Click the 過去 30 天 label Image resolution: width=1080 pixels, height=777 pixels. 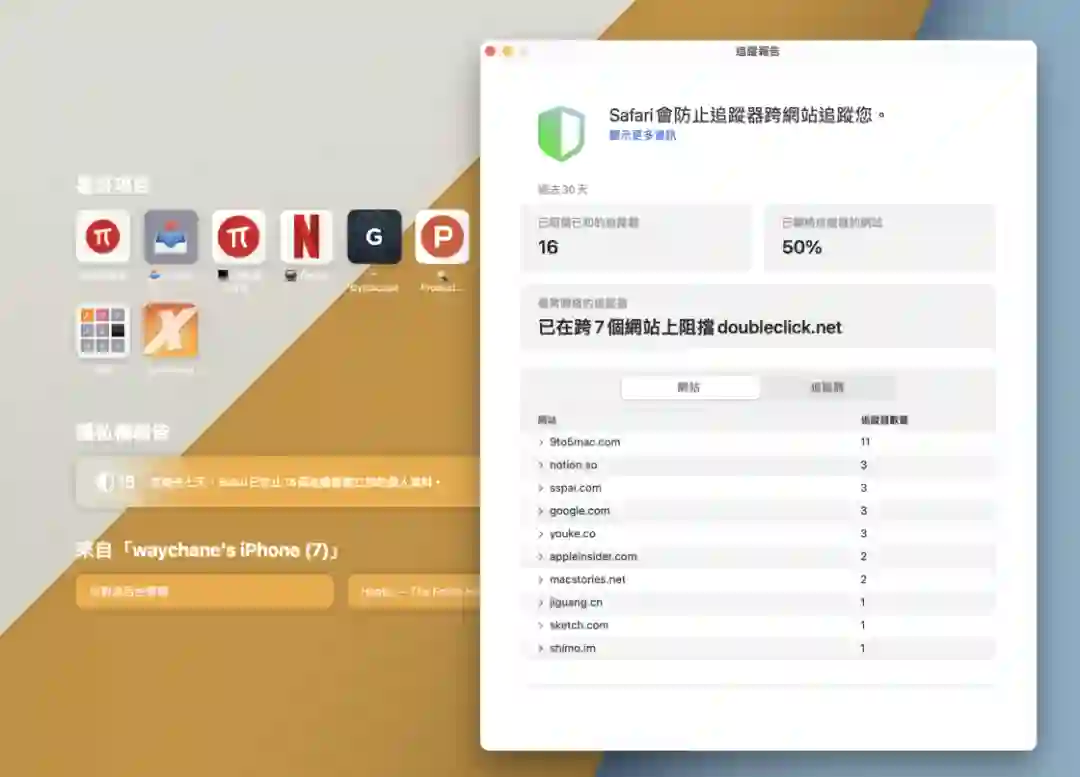[x=563, y=189]
